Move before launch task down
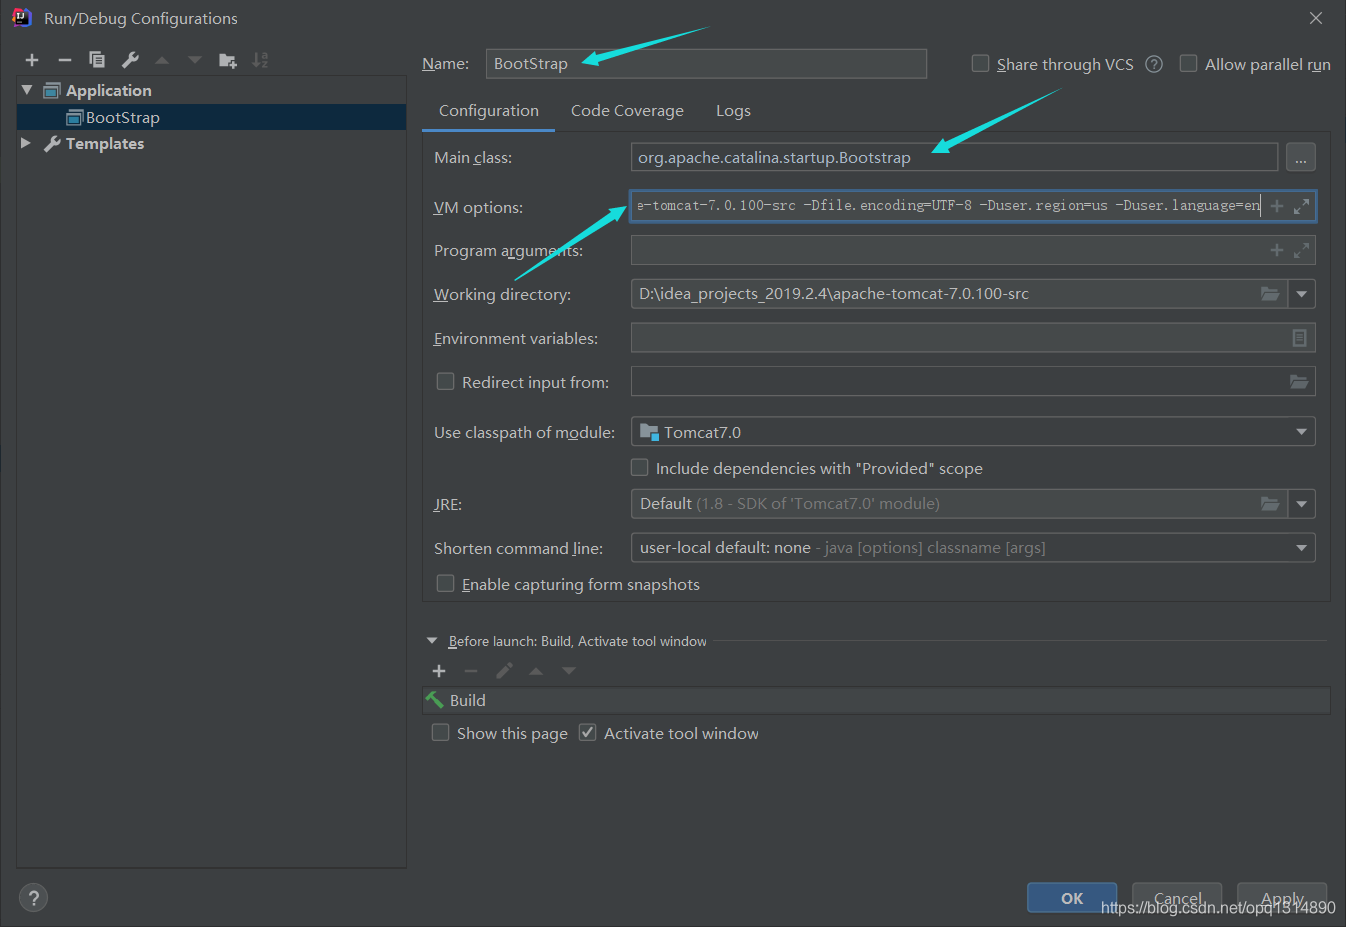The width and height of the screenshot is (1346, 927). pos(569,671)
